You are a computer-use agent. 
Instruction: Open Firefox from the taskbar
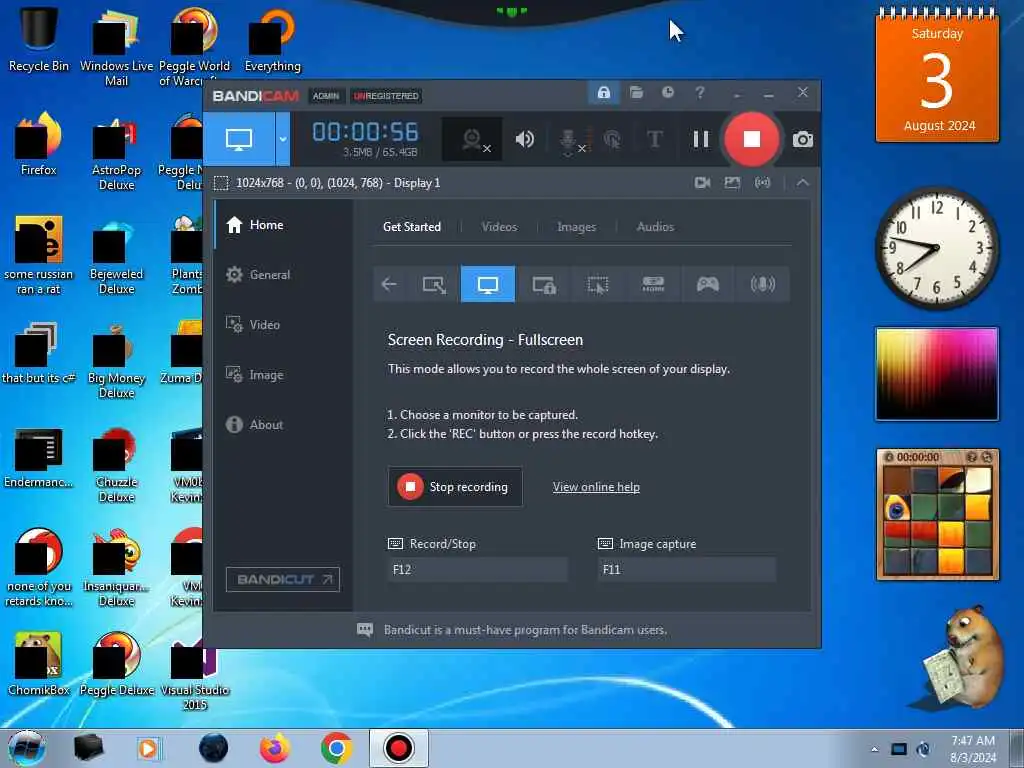[275, 749]
